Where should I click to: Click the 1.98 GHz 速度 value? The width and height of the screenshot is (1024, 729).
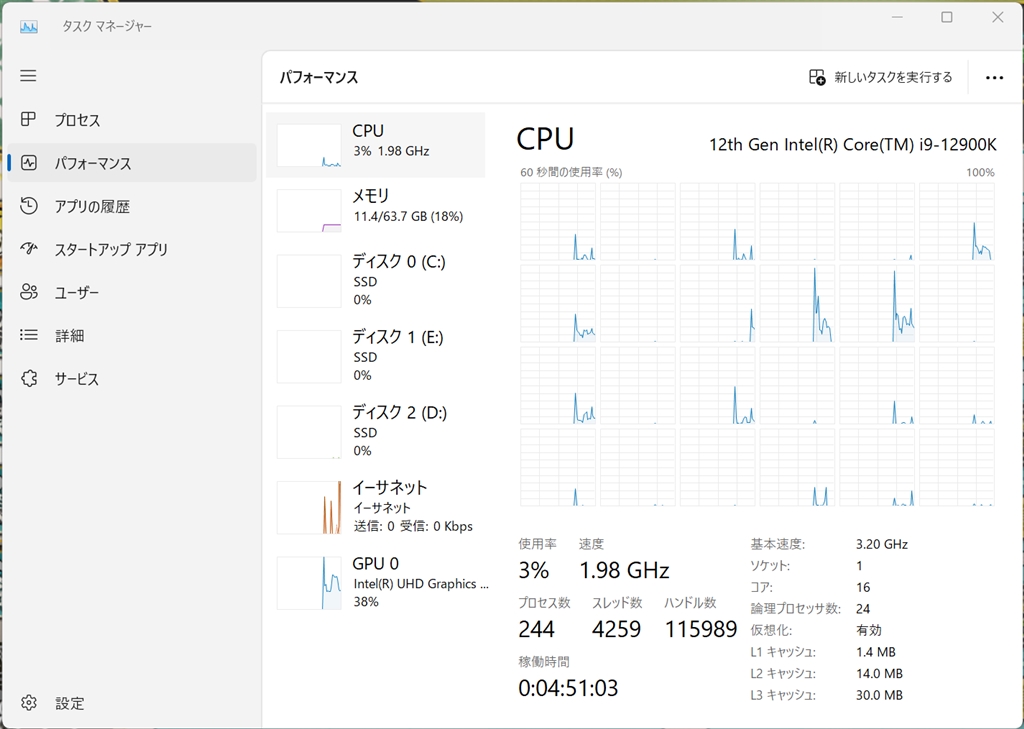click(x=624, y=570)
